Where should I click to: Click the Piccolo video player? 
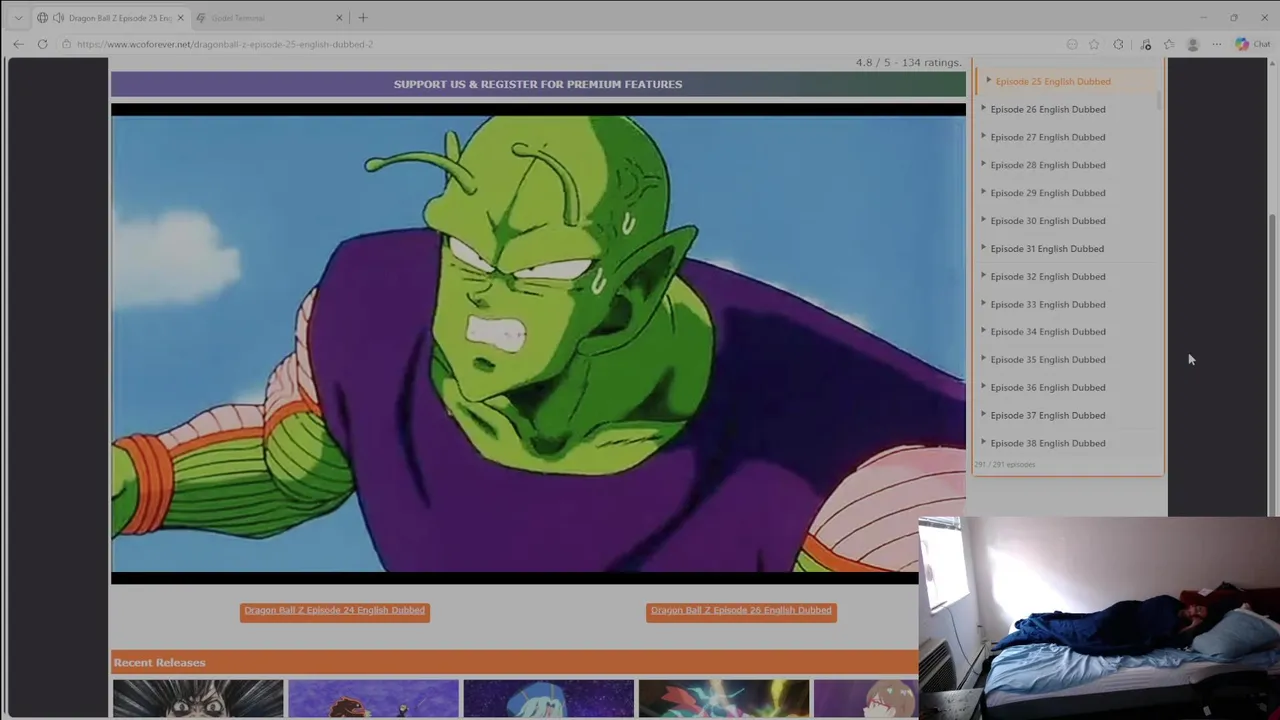[x=538, y=343]
